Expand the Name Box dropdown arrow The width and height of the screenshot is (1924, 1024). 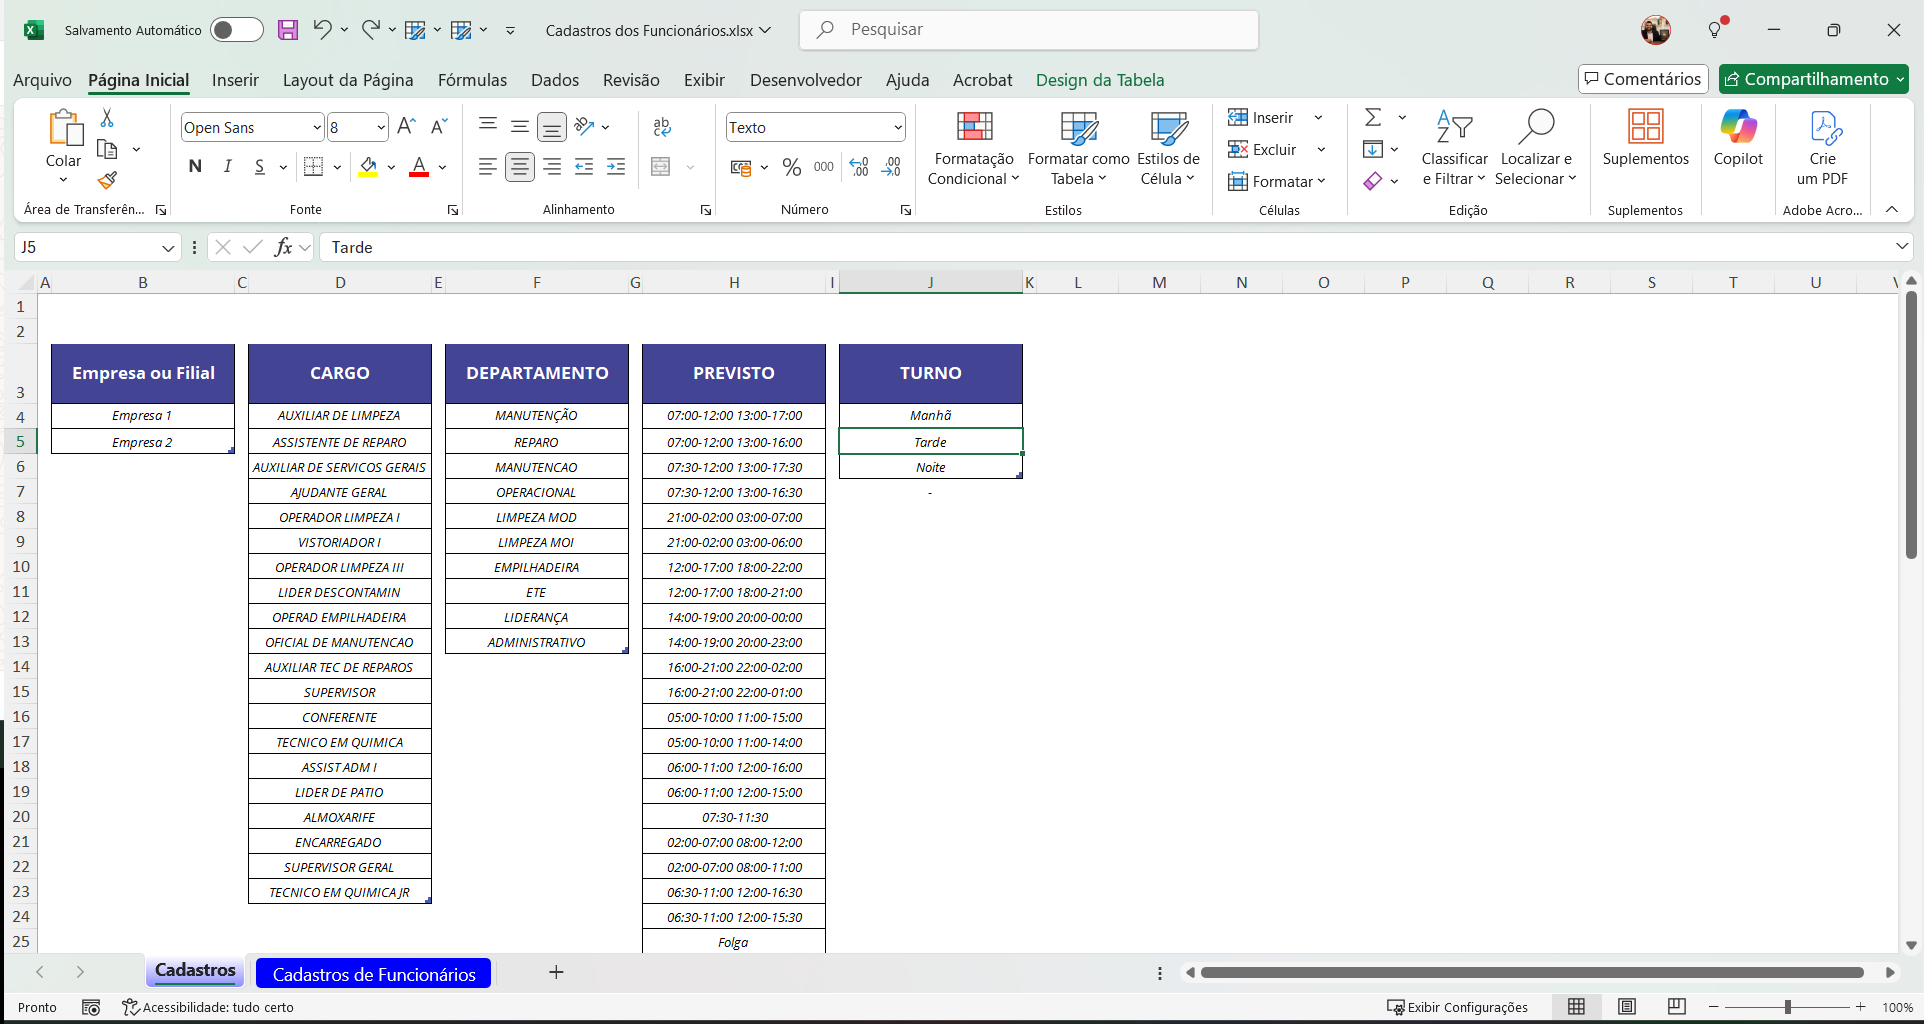point(168,248)
